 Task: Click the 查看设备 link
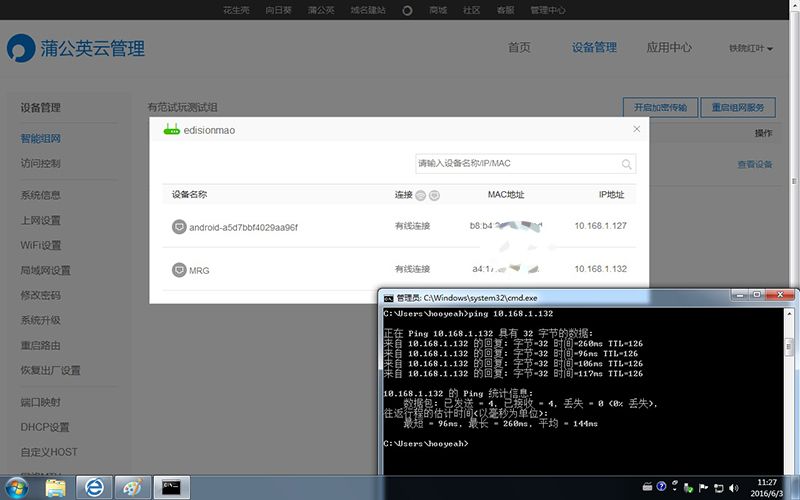pos(754,164)
